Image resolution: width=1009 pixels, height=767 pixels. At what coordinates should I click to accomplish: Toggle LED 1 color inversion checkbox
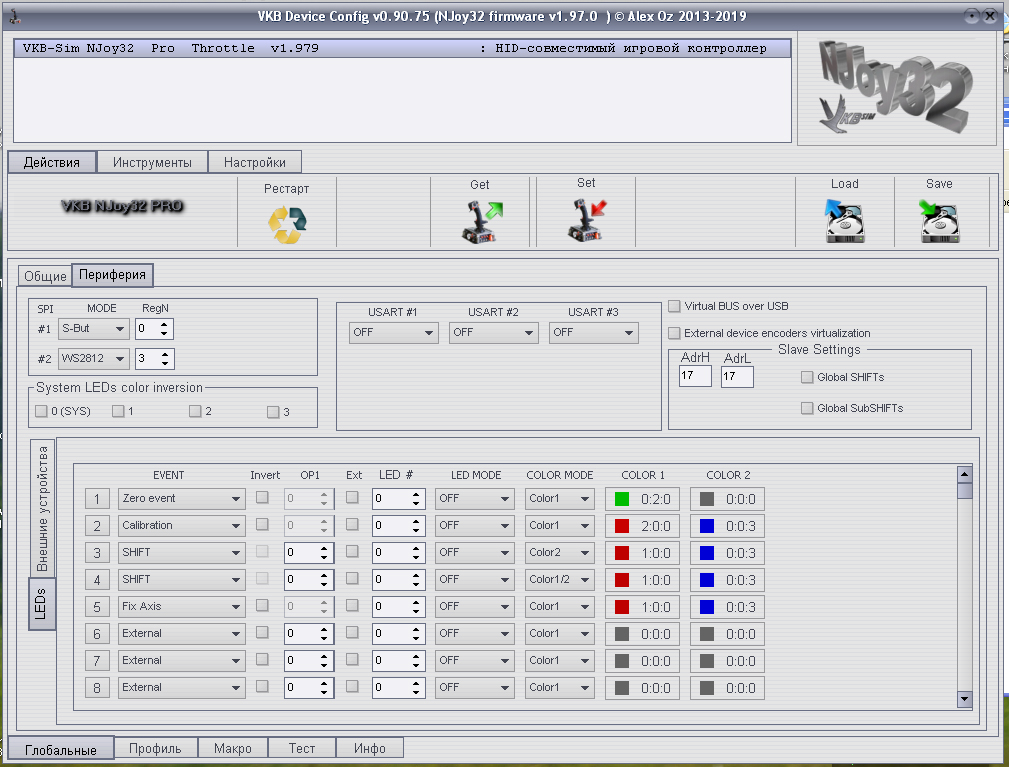coord(118,411)
